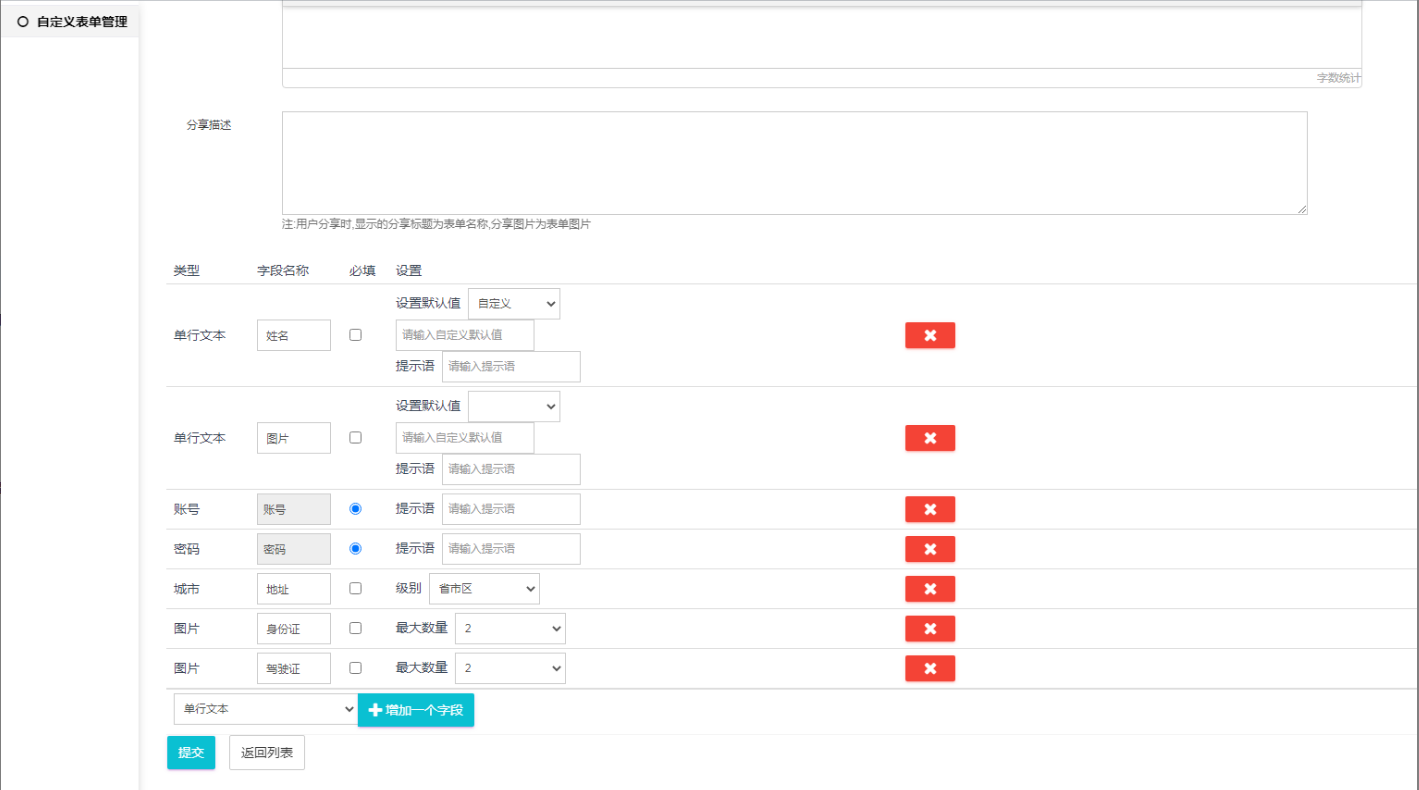
Task: Delete the 地址 city field row
Action: [929, 589]
